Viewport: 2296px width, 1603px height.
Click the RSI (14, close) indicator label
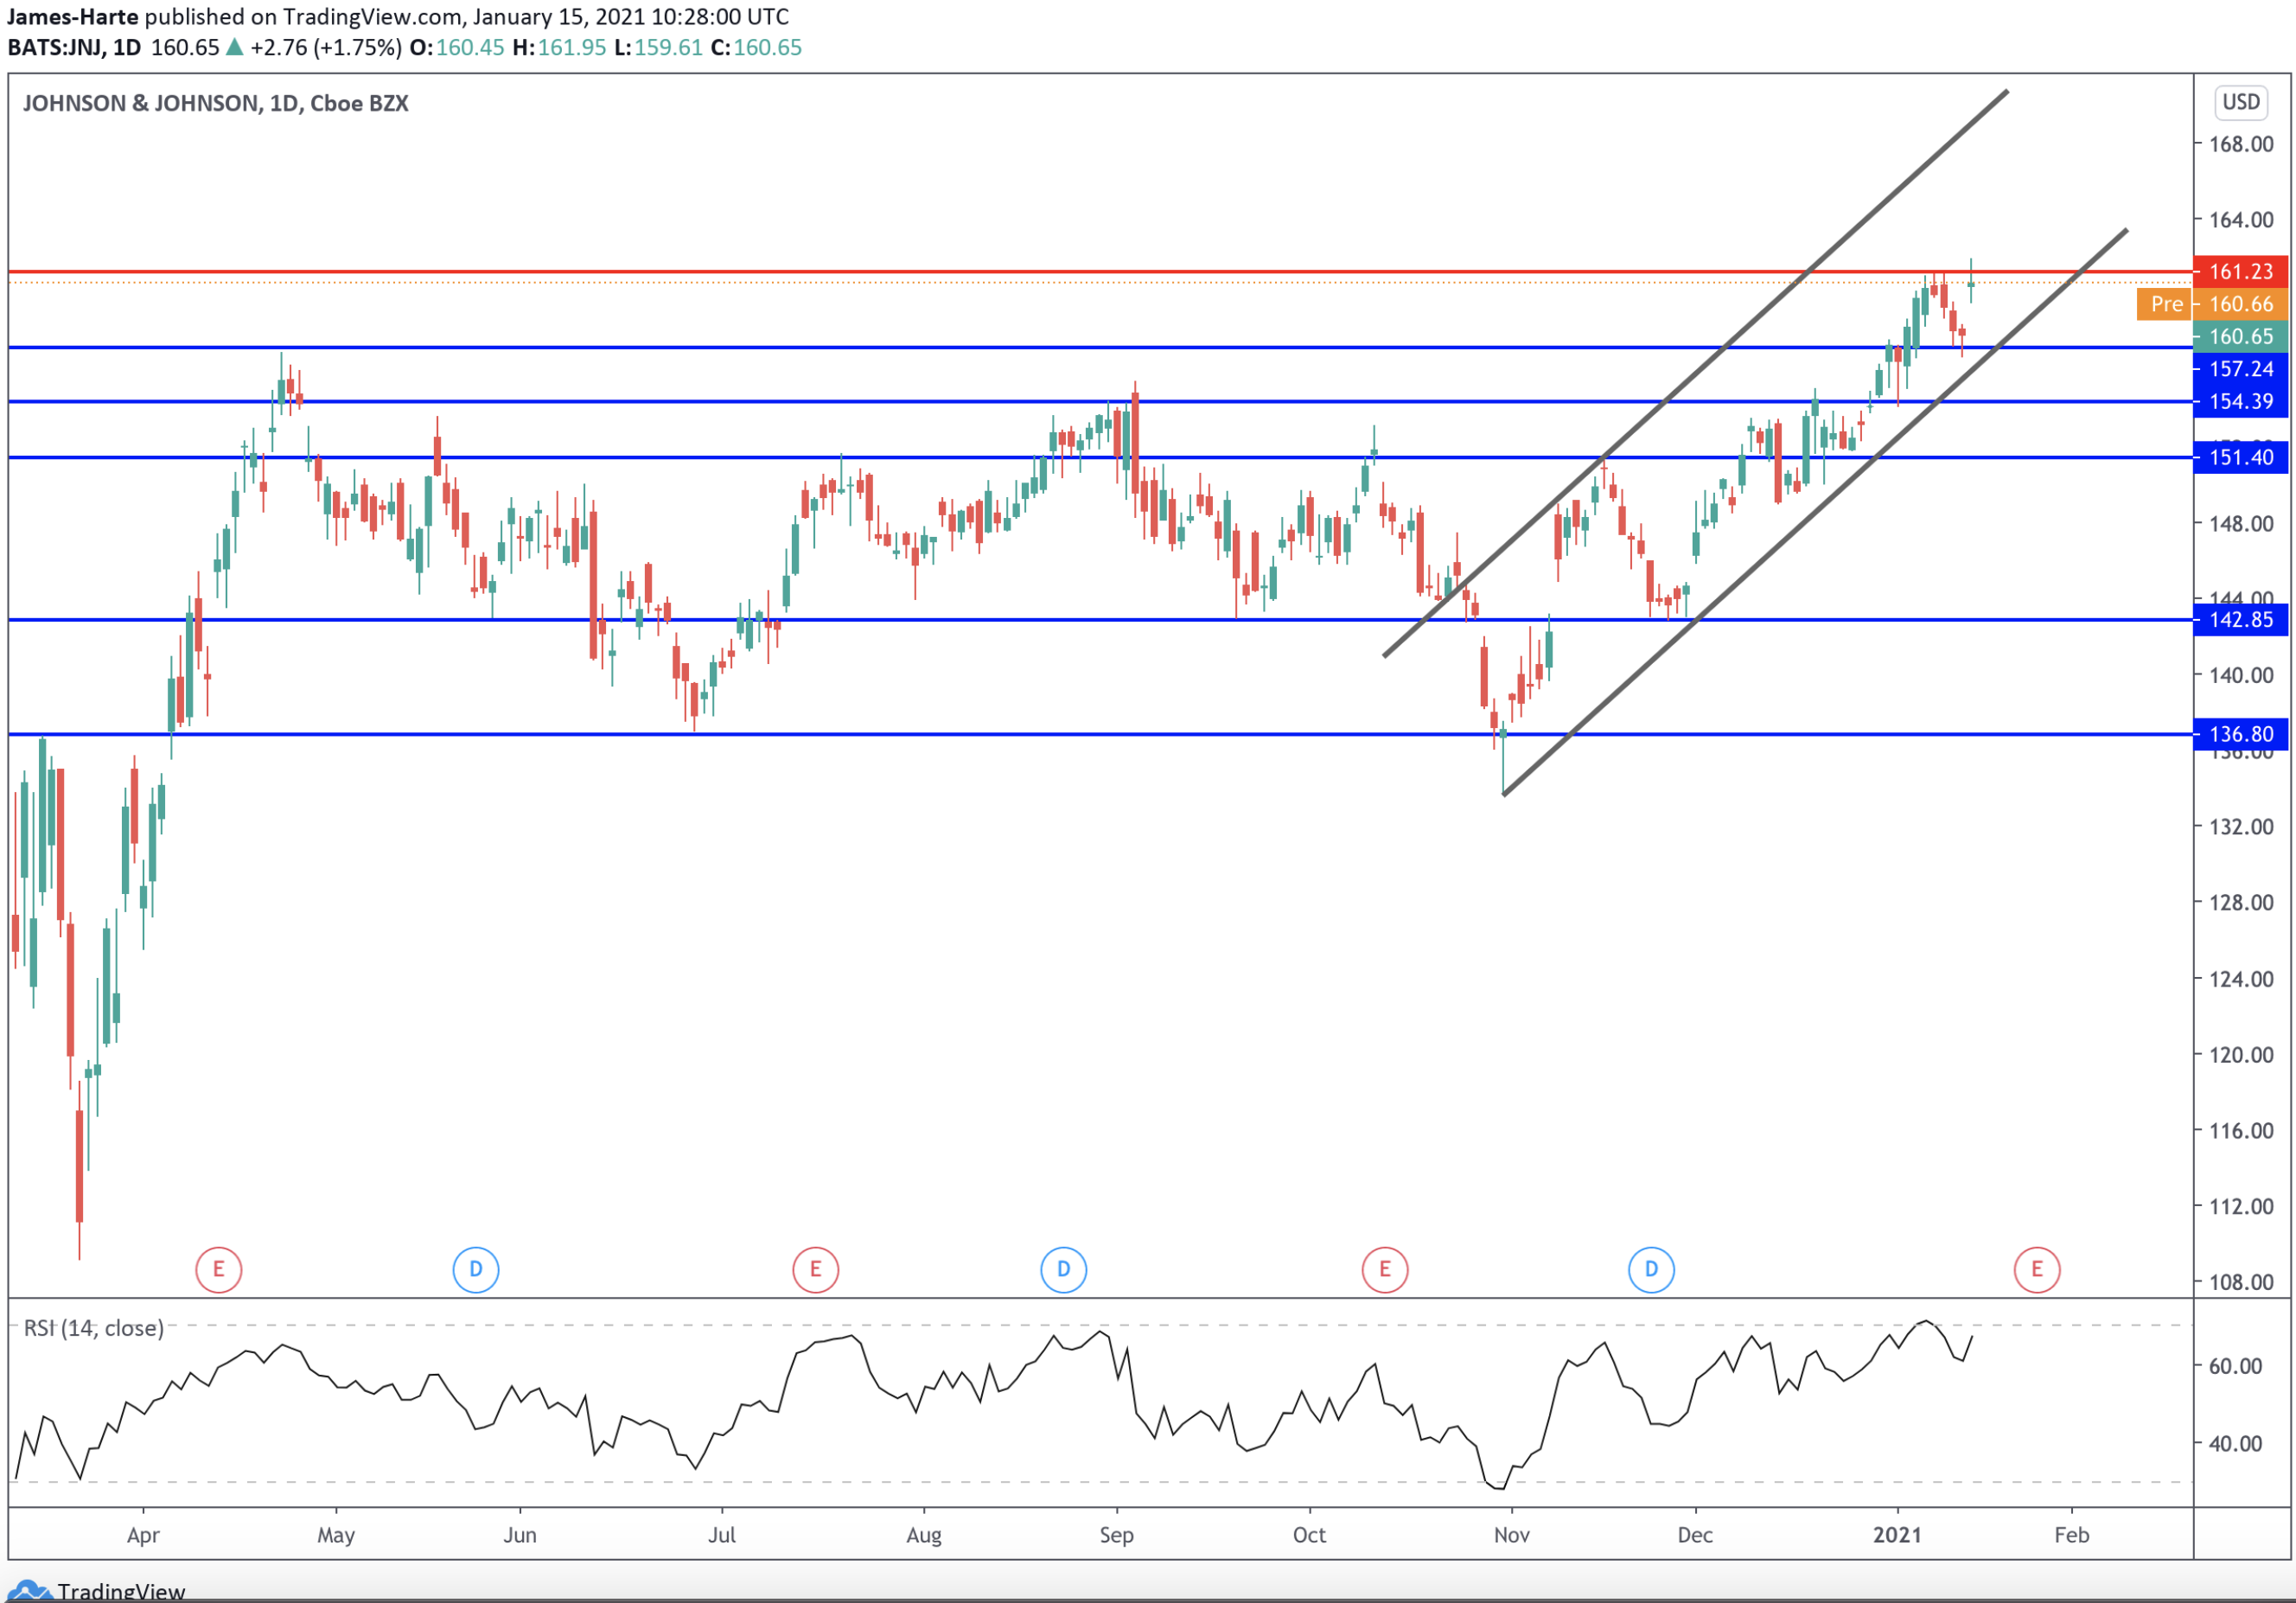[90, 1329]
